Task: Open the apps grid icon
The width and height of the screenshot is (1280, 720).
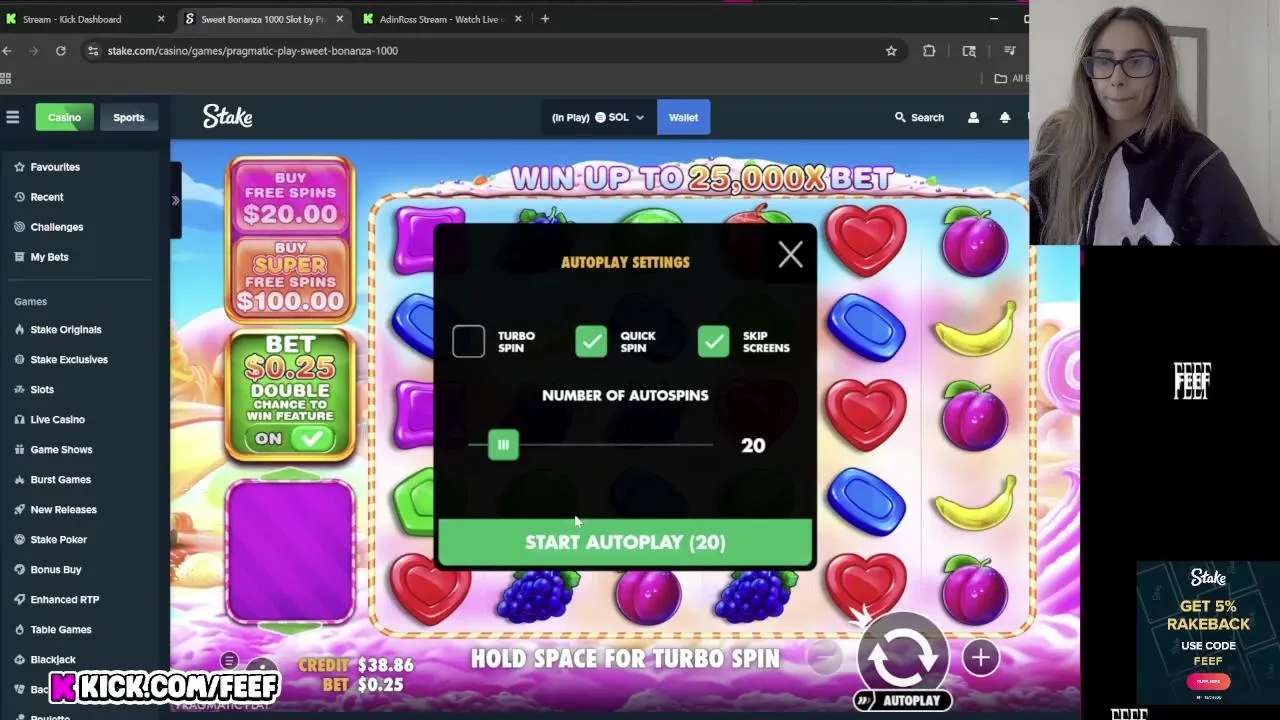Action: 6,78
